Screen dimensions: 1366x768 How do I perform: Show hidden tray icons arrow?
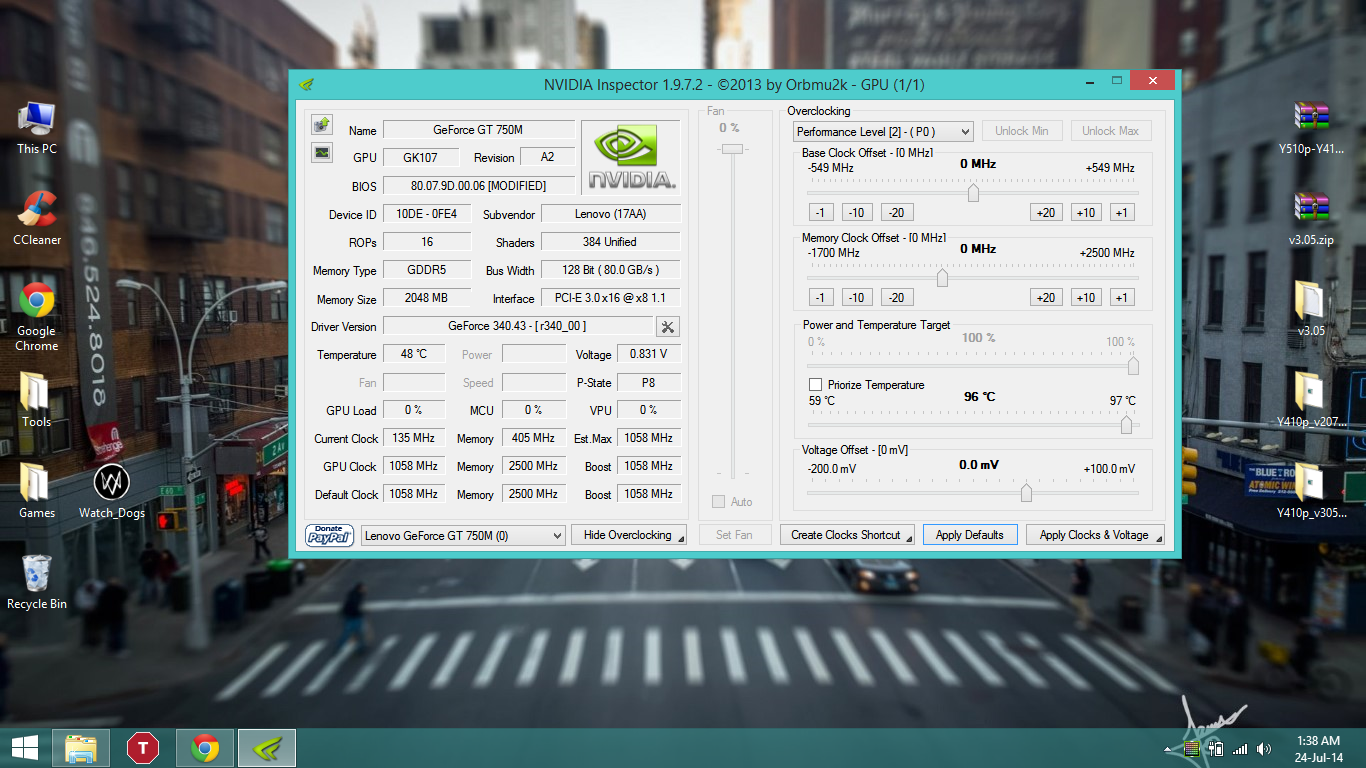tap(1168, 749)
